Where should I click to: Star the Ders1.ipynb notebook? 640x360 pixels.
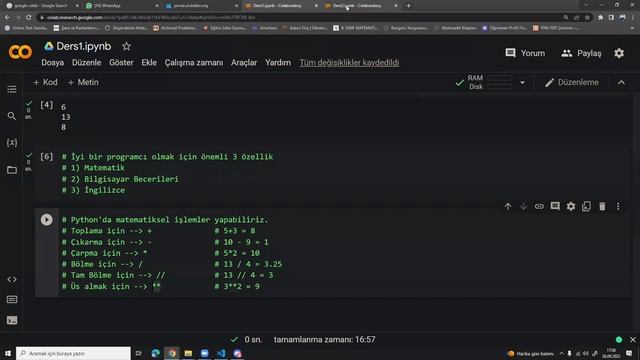pos(127,47)
